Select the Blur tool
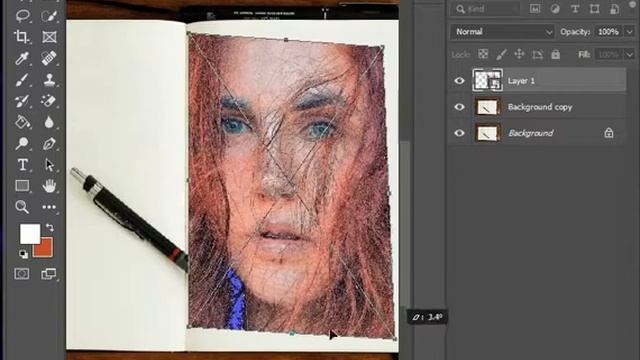This screenshot has width=640, height=360. 49,122
